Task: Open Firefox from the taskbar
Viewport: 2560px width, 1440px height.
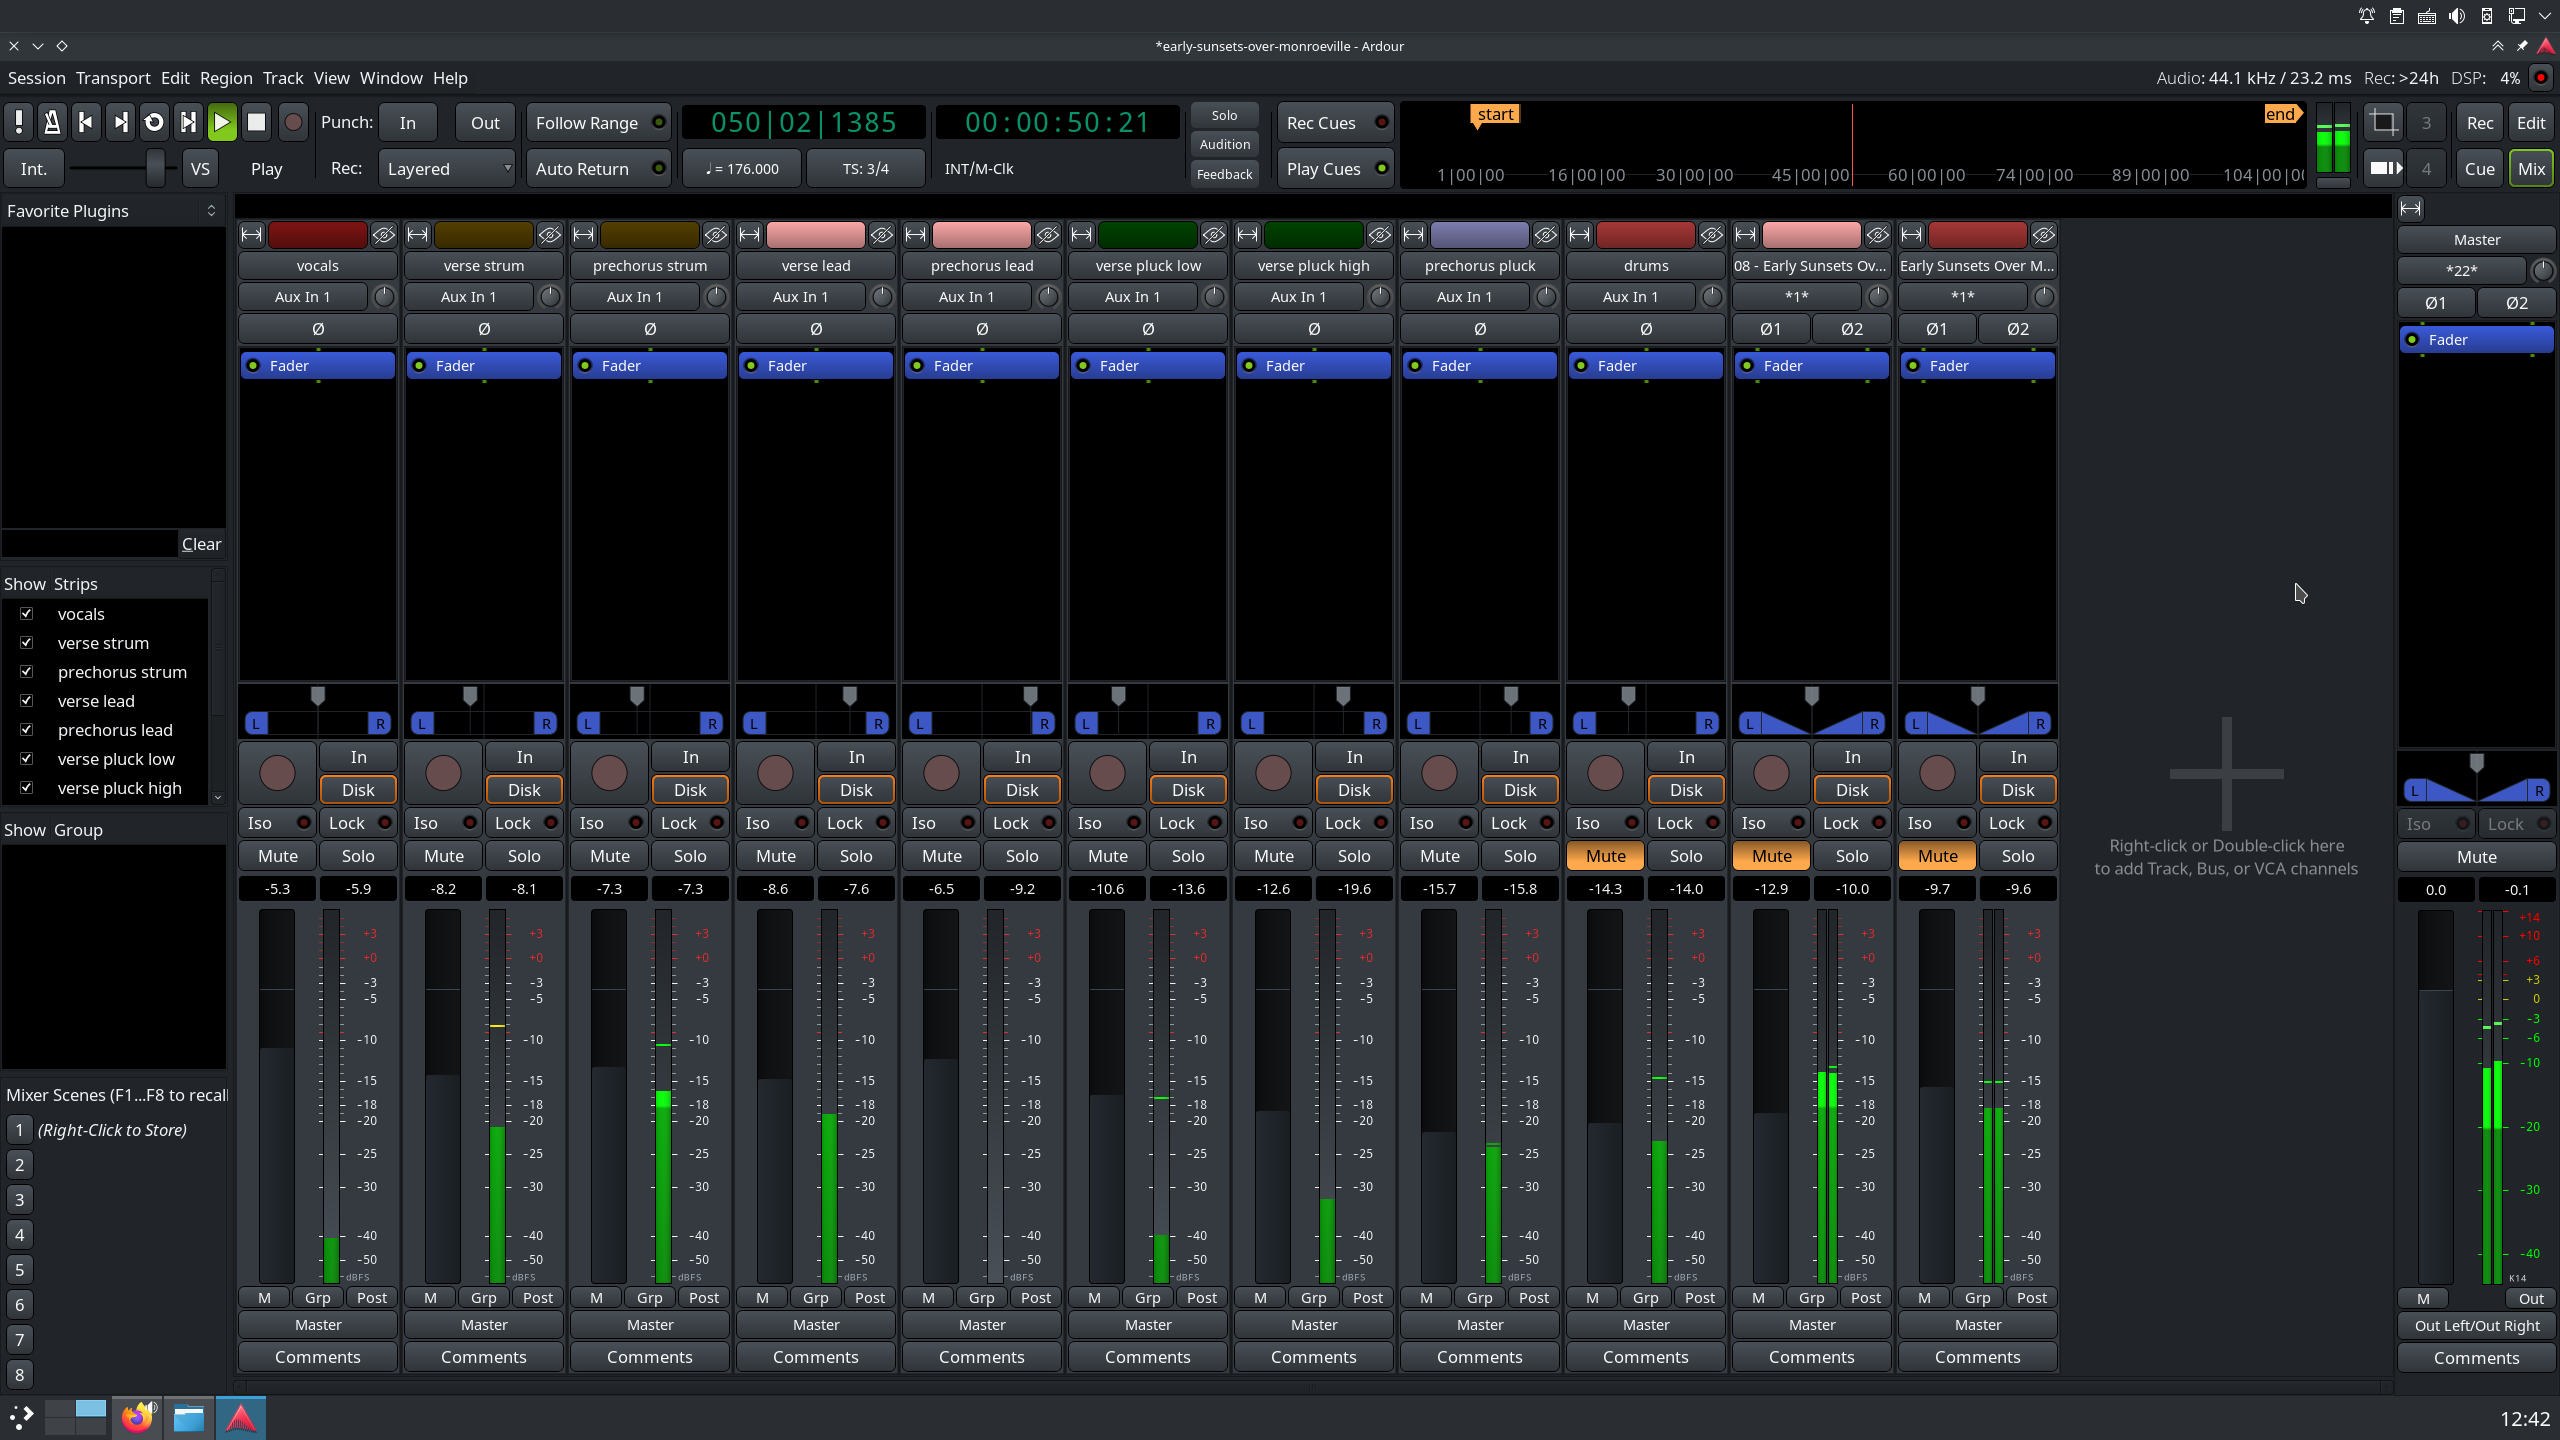Action: point(138,1418)
